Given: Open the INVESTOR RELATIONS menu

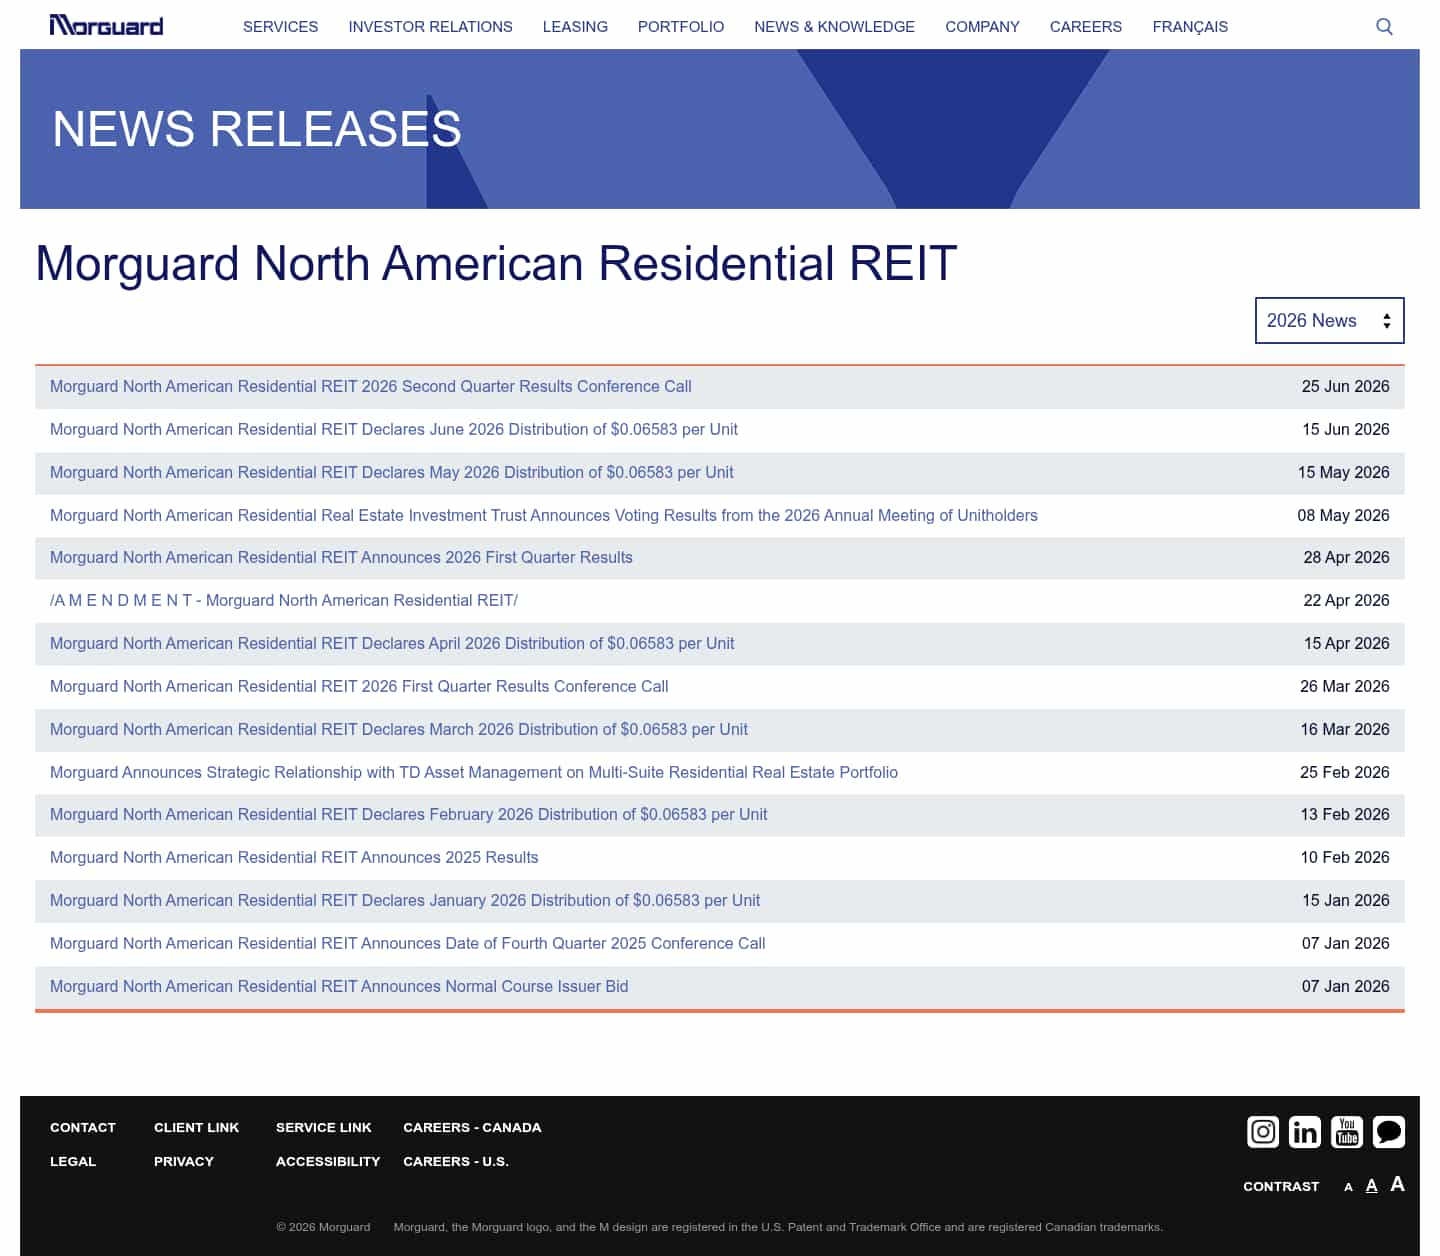Looking at the screenshot, I should coord(430,26).
